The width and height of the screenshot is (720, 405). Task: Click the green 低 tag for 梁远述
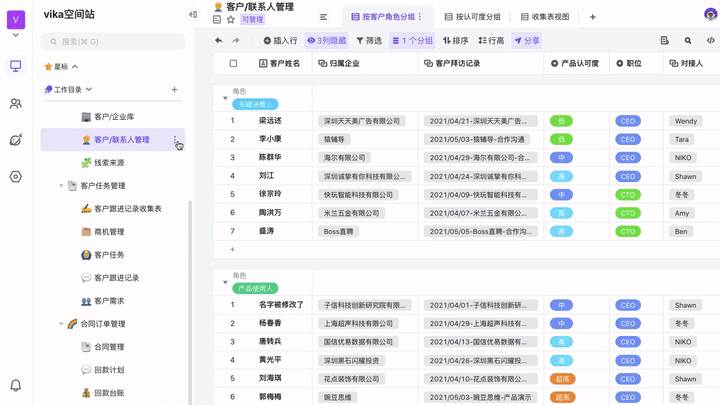561,121
